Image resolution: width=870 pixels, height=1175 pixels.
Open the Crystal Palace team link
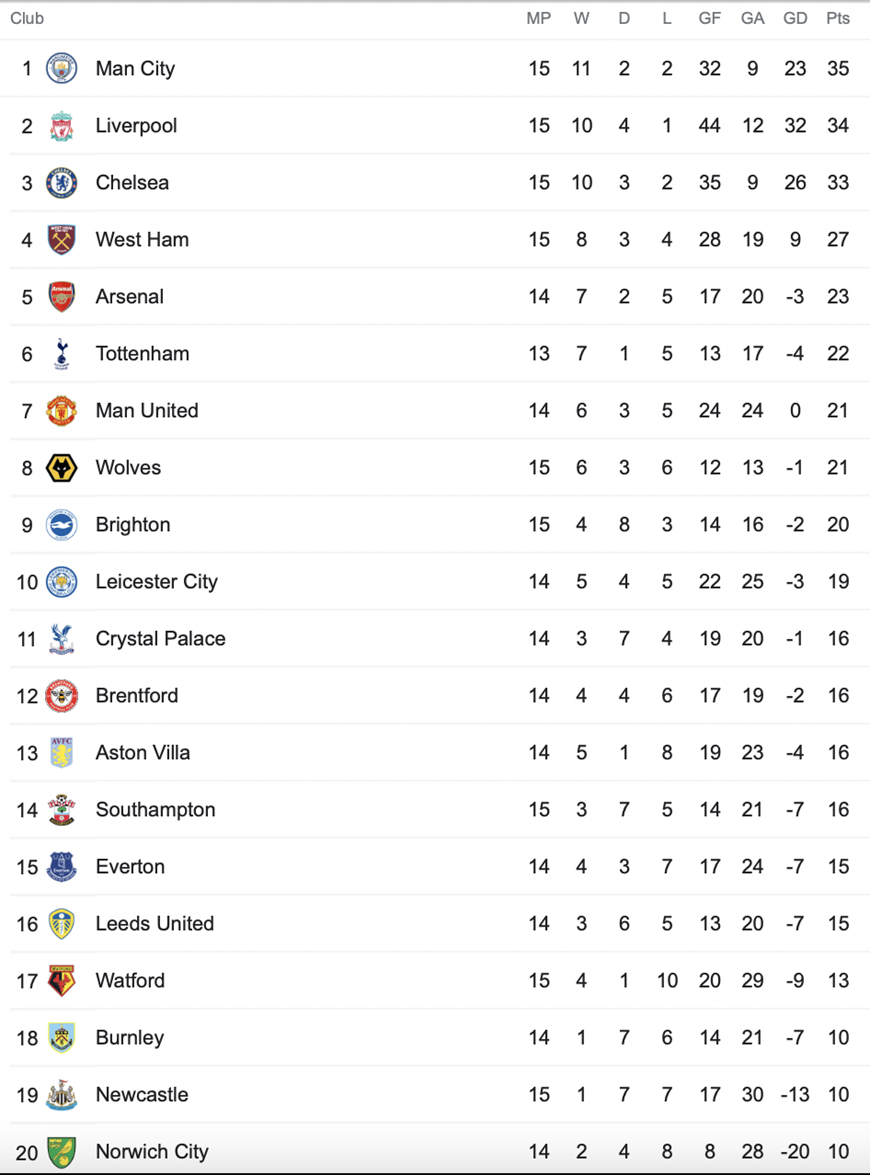click(160, 638)
